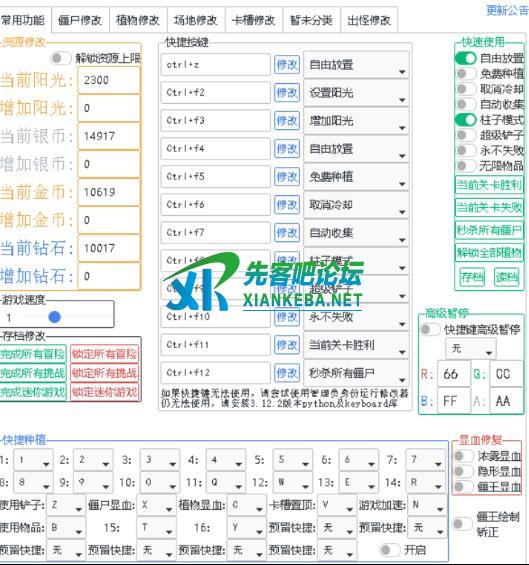This screenshot has width=529, height=565.
Task: Click 修改 button next to Ctrl+f2 hotkey
Action: (x=286, y=93)
